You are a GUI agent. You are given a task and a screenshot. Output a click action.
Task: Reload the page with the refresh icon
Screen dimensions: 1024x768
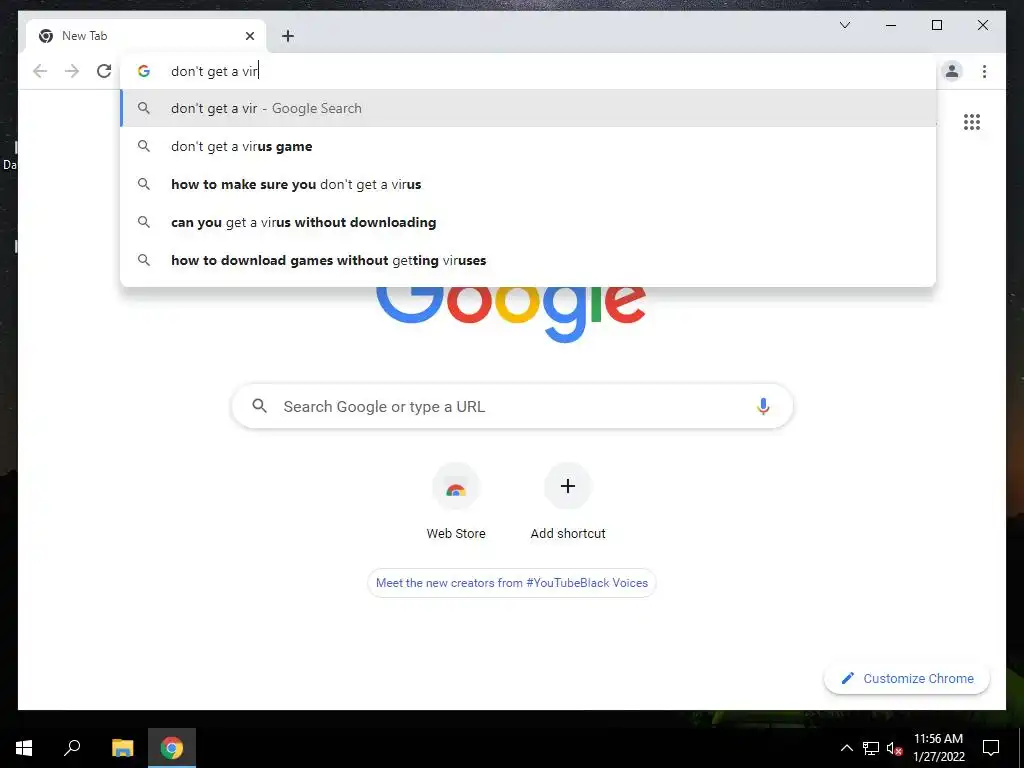tap(104, 71)
